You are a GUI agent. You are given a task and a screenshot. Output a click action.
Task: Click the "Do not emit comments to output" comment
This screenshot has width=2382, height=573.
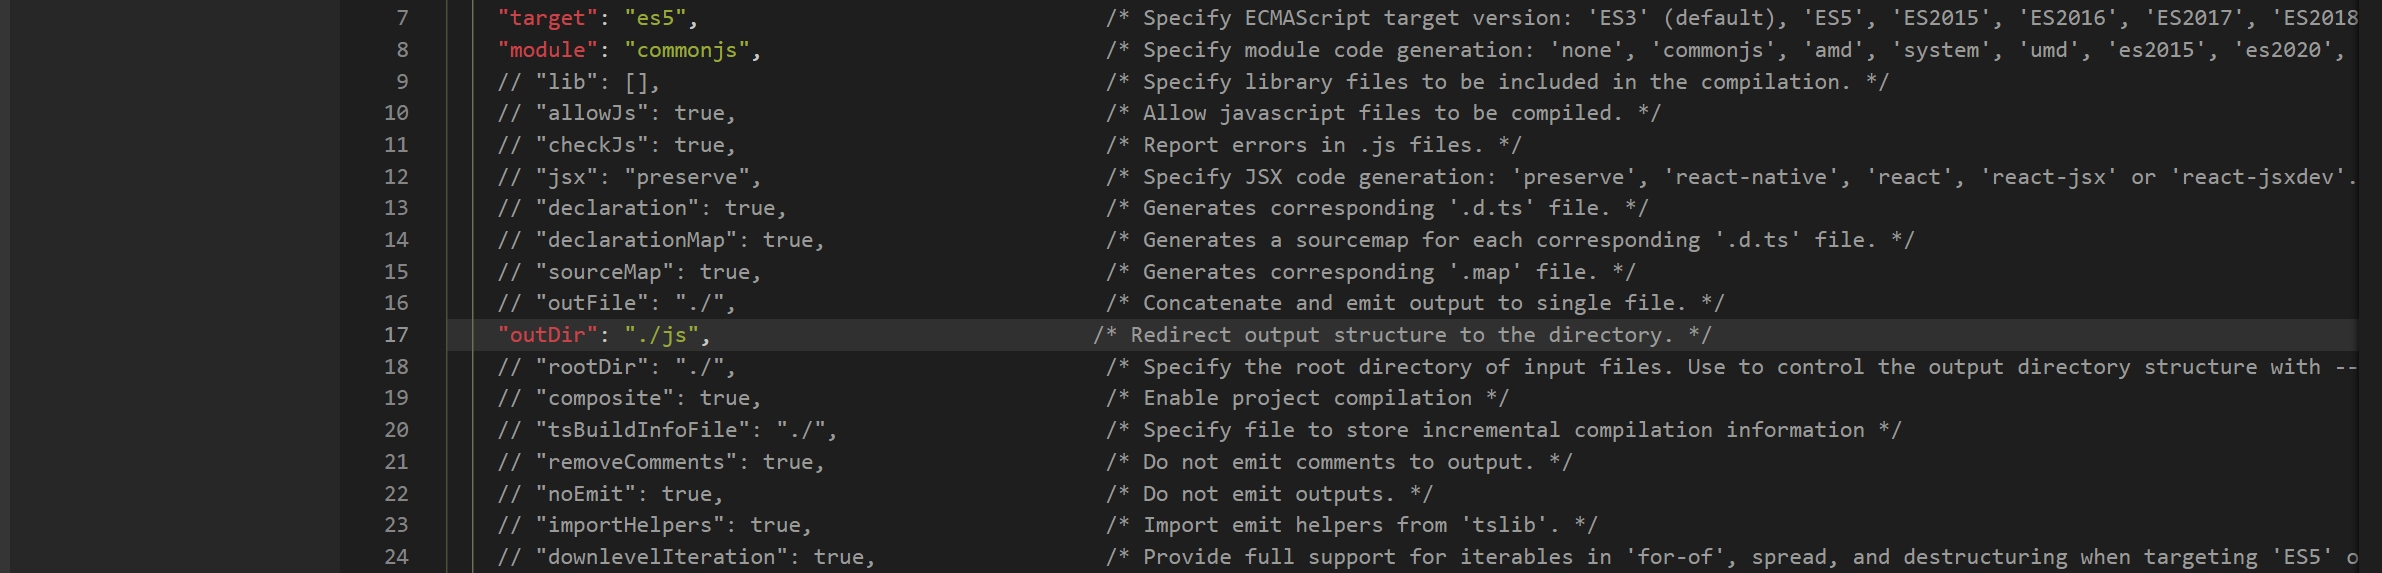point(1339,462)
